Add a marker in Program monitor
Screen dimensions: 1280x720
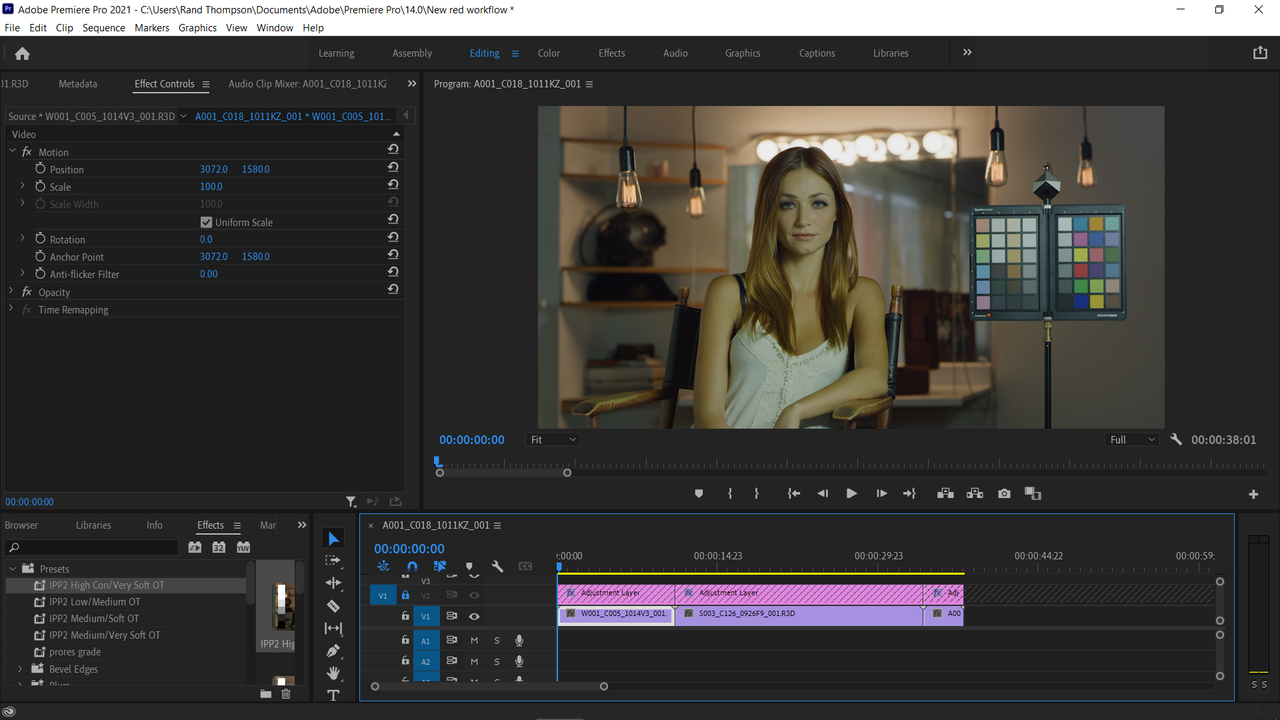click(699, 494)
